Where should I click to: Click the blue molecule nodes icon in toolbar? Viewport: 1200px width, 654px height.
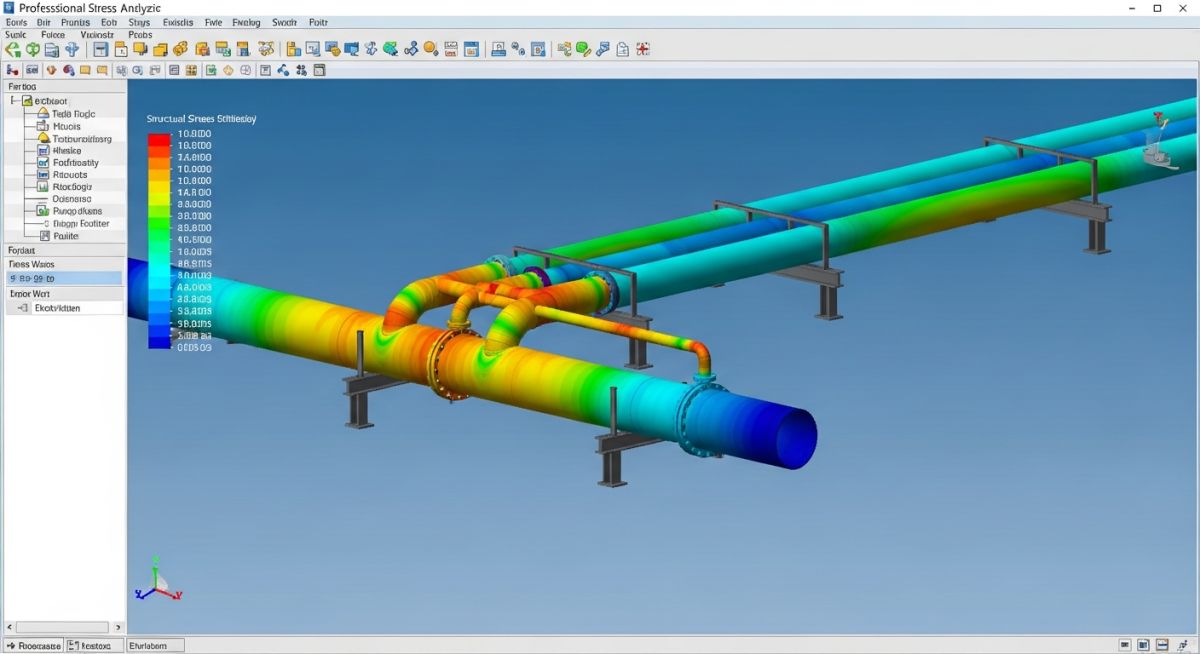click(x=411, y=49)
